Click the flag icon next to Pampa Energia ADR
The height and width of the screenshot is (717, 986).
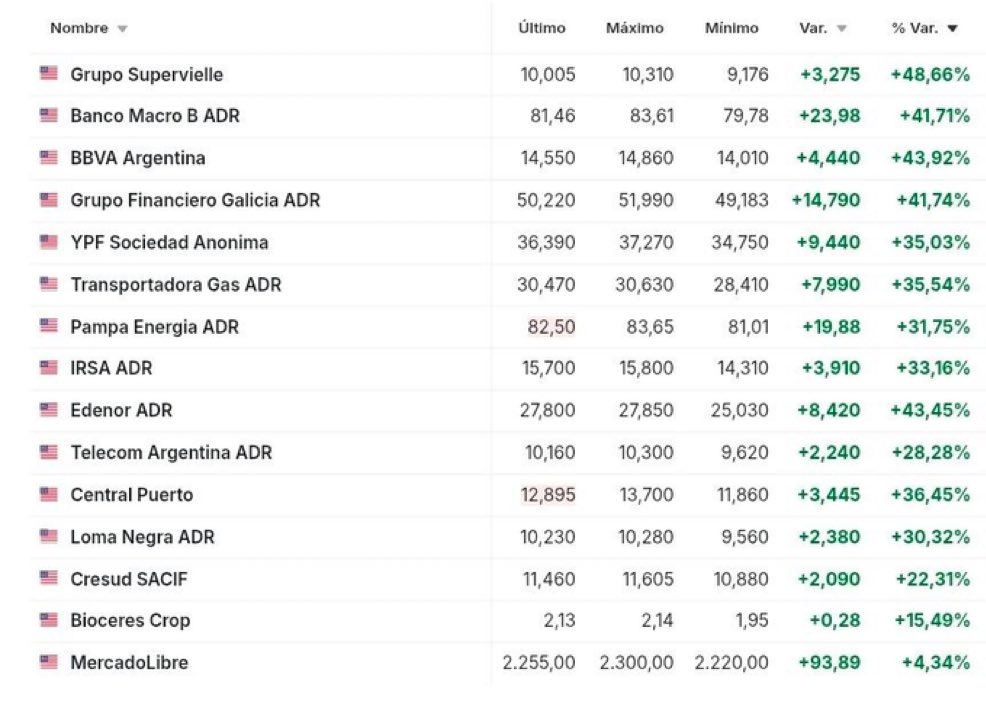tap(48, 325)
